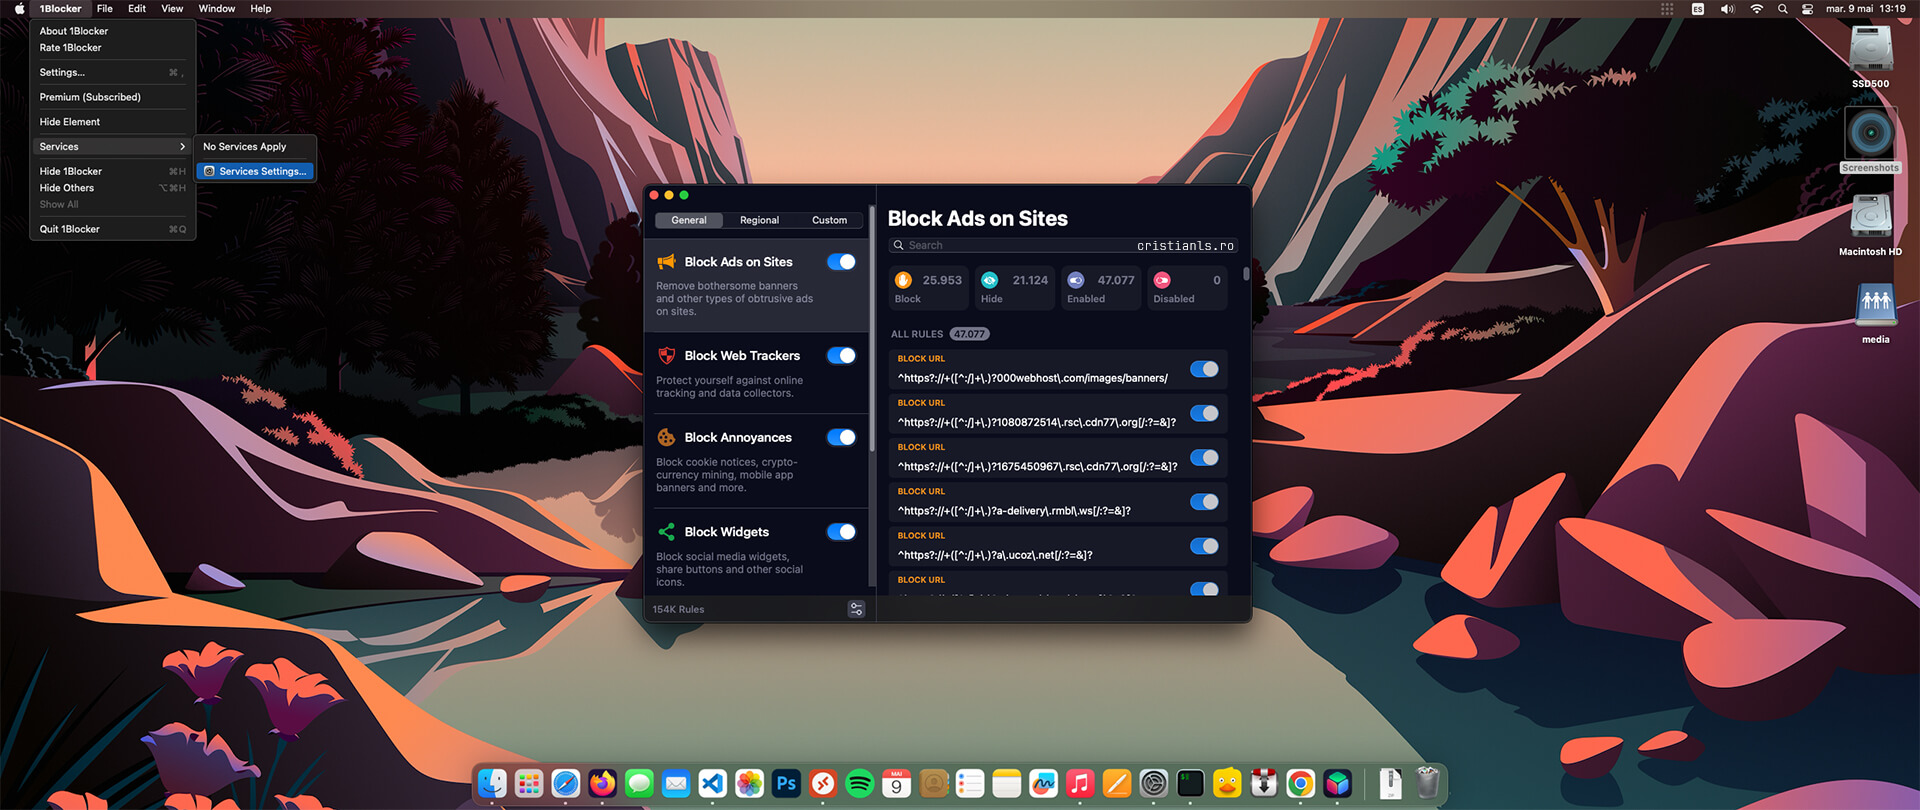Launch Google Chrome from the Dock
Screen dimensions: 1920x810
point(1301,784)
